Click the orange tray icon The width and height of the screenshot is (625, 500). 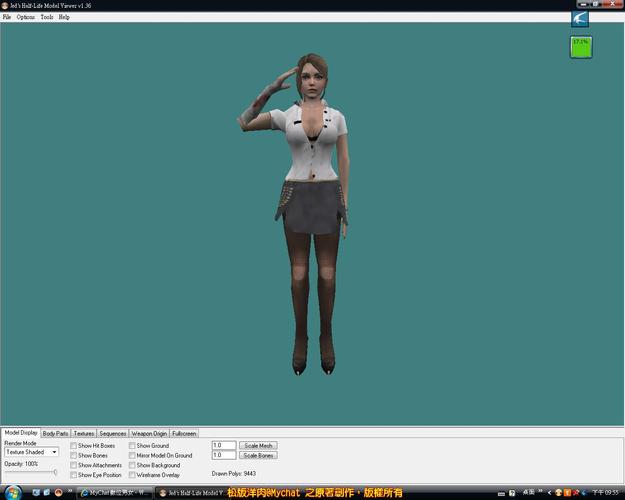click(567, 493)
